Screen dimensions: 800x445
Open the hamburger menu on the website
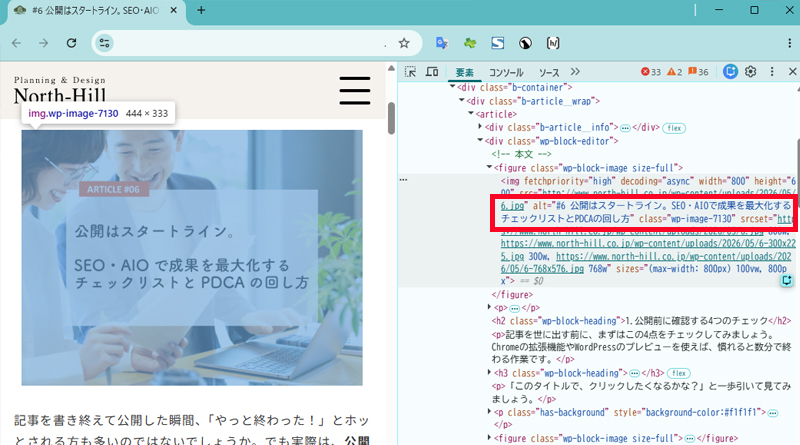pos(355,90)
